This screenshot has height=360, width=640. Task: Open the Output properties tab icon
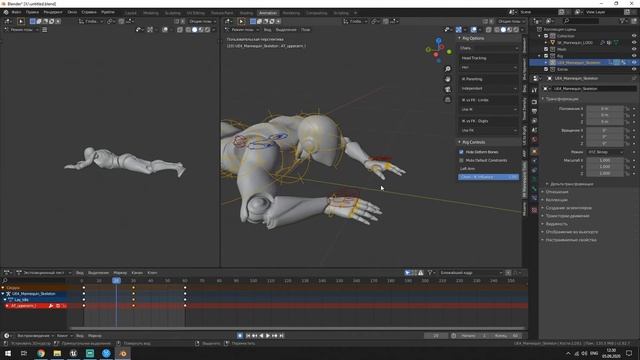tap(534, 111)
